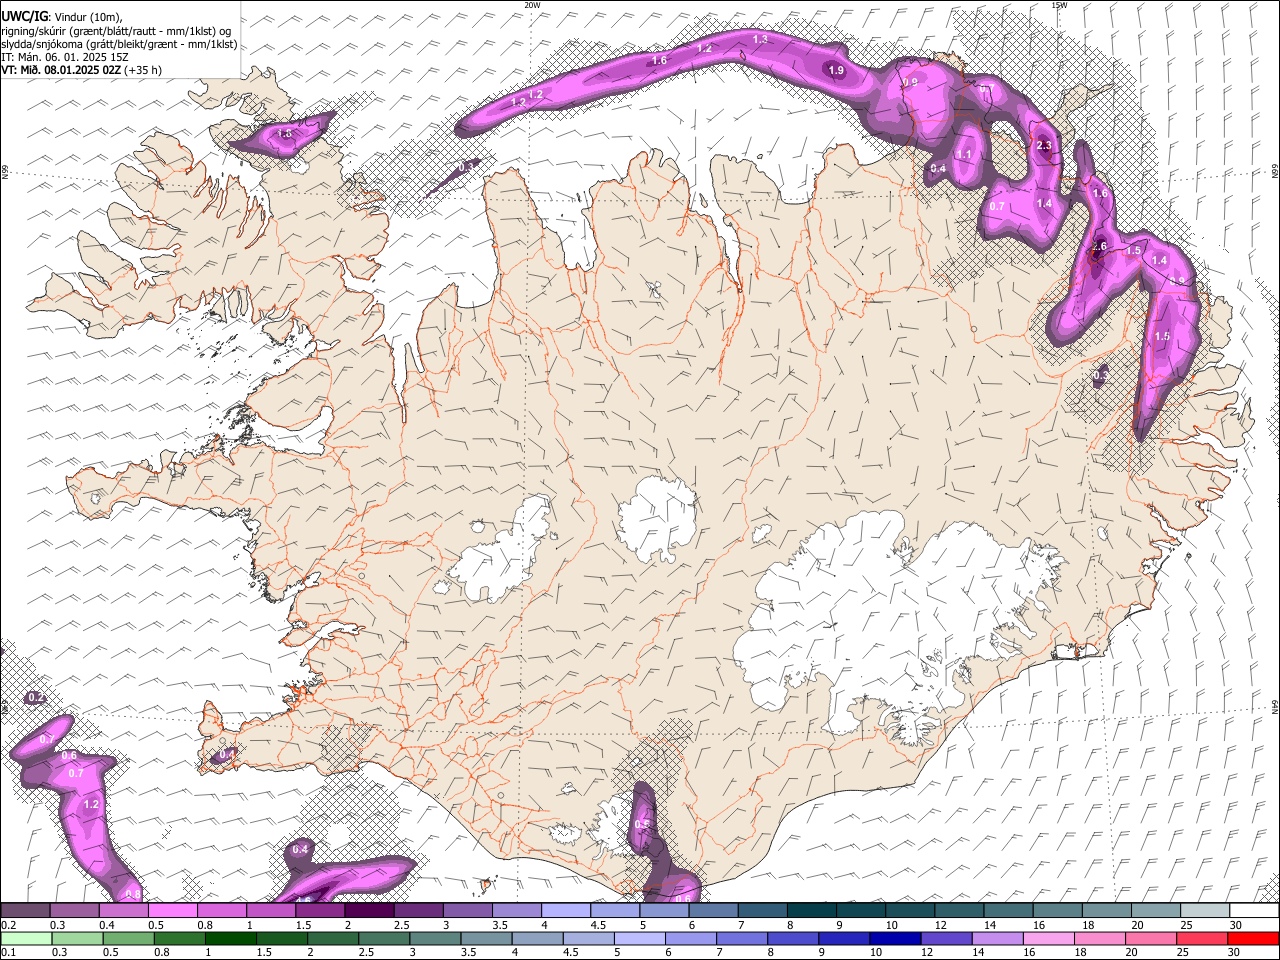Select darkest green bottom-row swatch from 1 to 1.5
The width and height of the screenshot is (1280, 960).
coord(230,939)
